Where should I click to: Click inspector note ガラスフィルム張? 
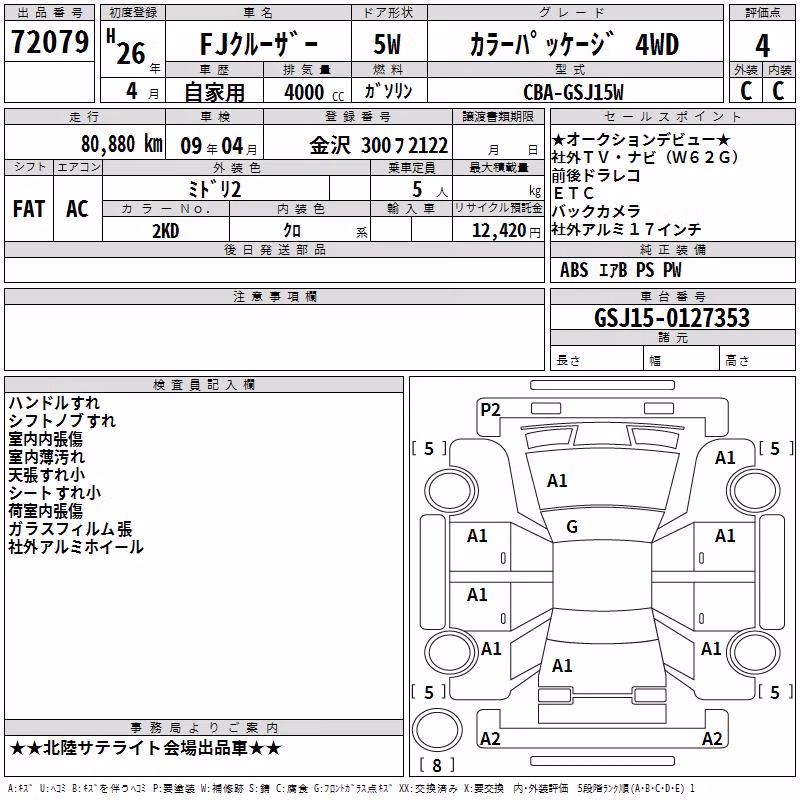[x=70, y=529]
